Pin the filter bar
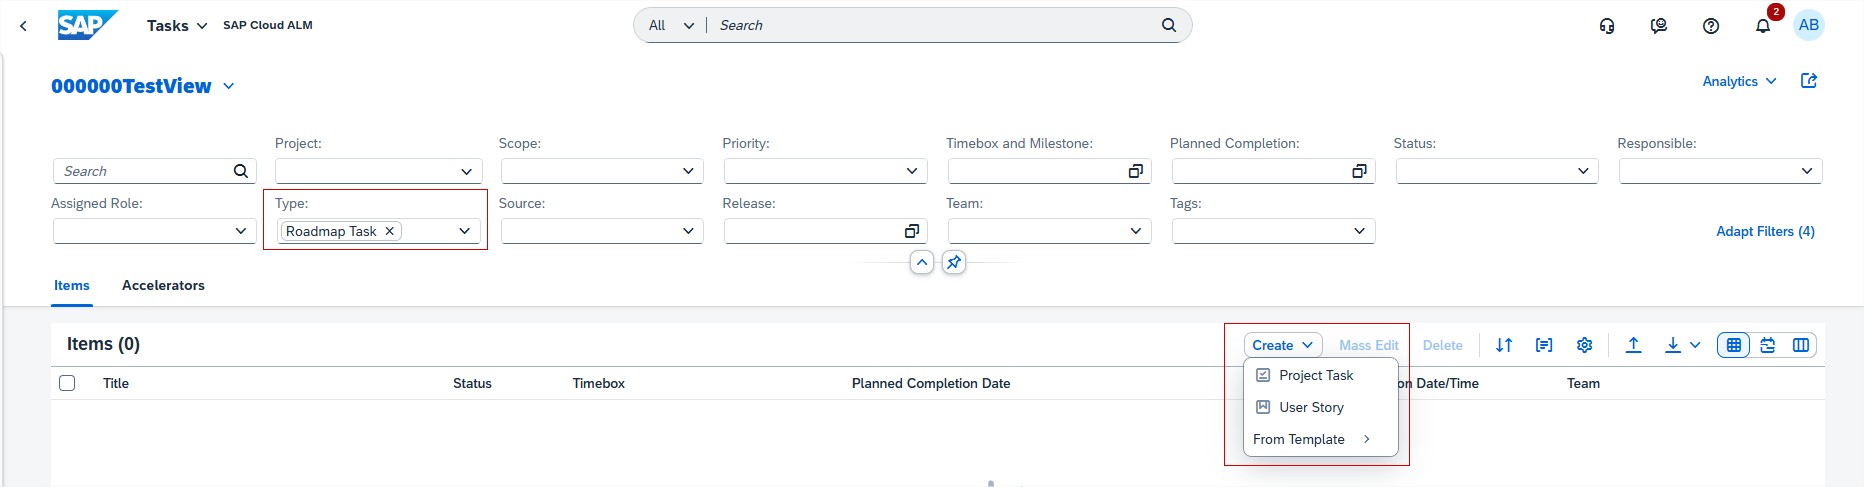This screenshot has width=1864, height=487. (954, 262)
